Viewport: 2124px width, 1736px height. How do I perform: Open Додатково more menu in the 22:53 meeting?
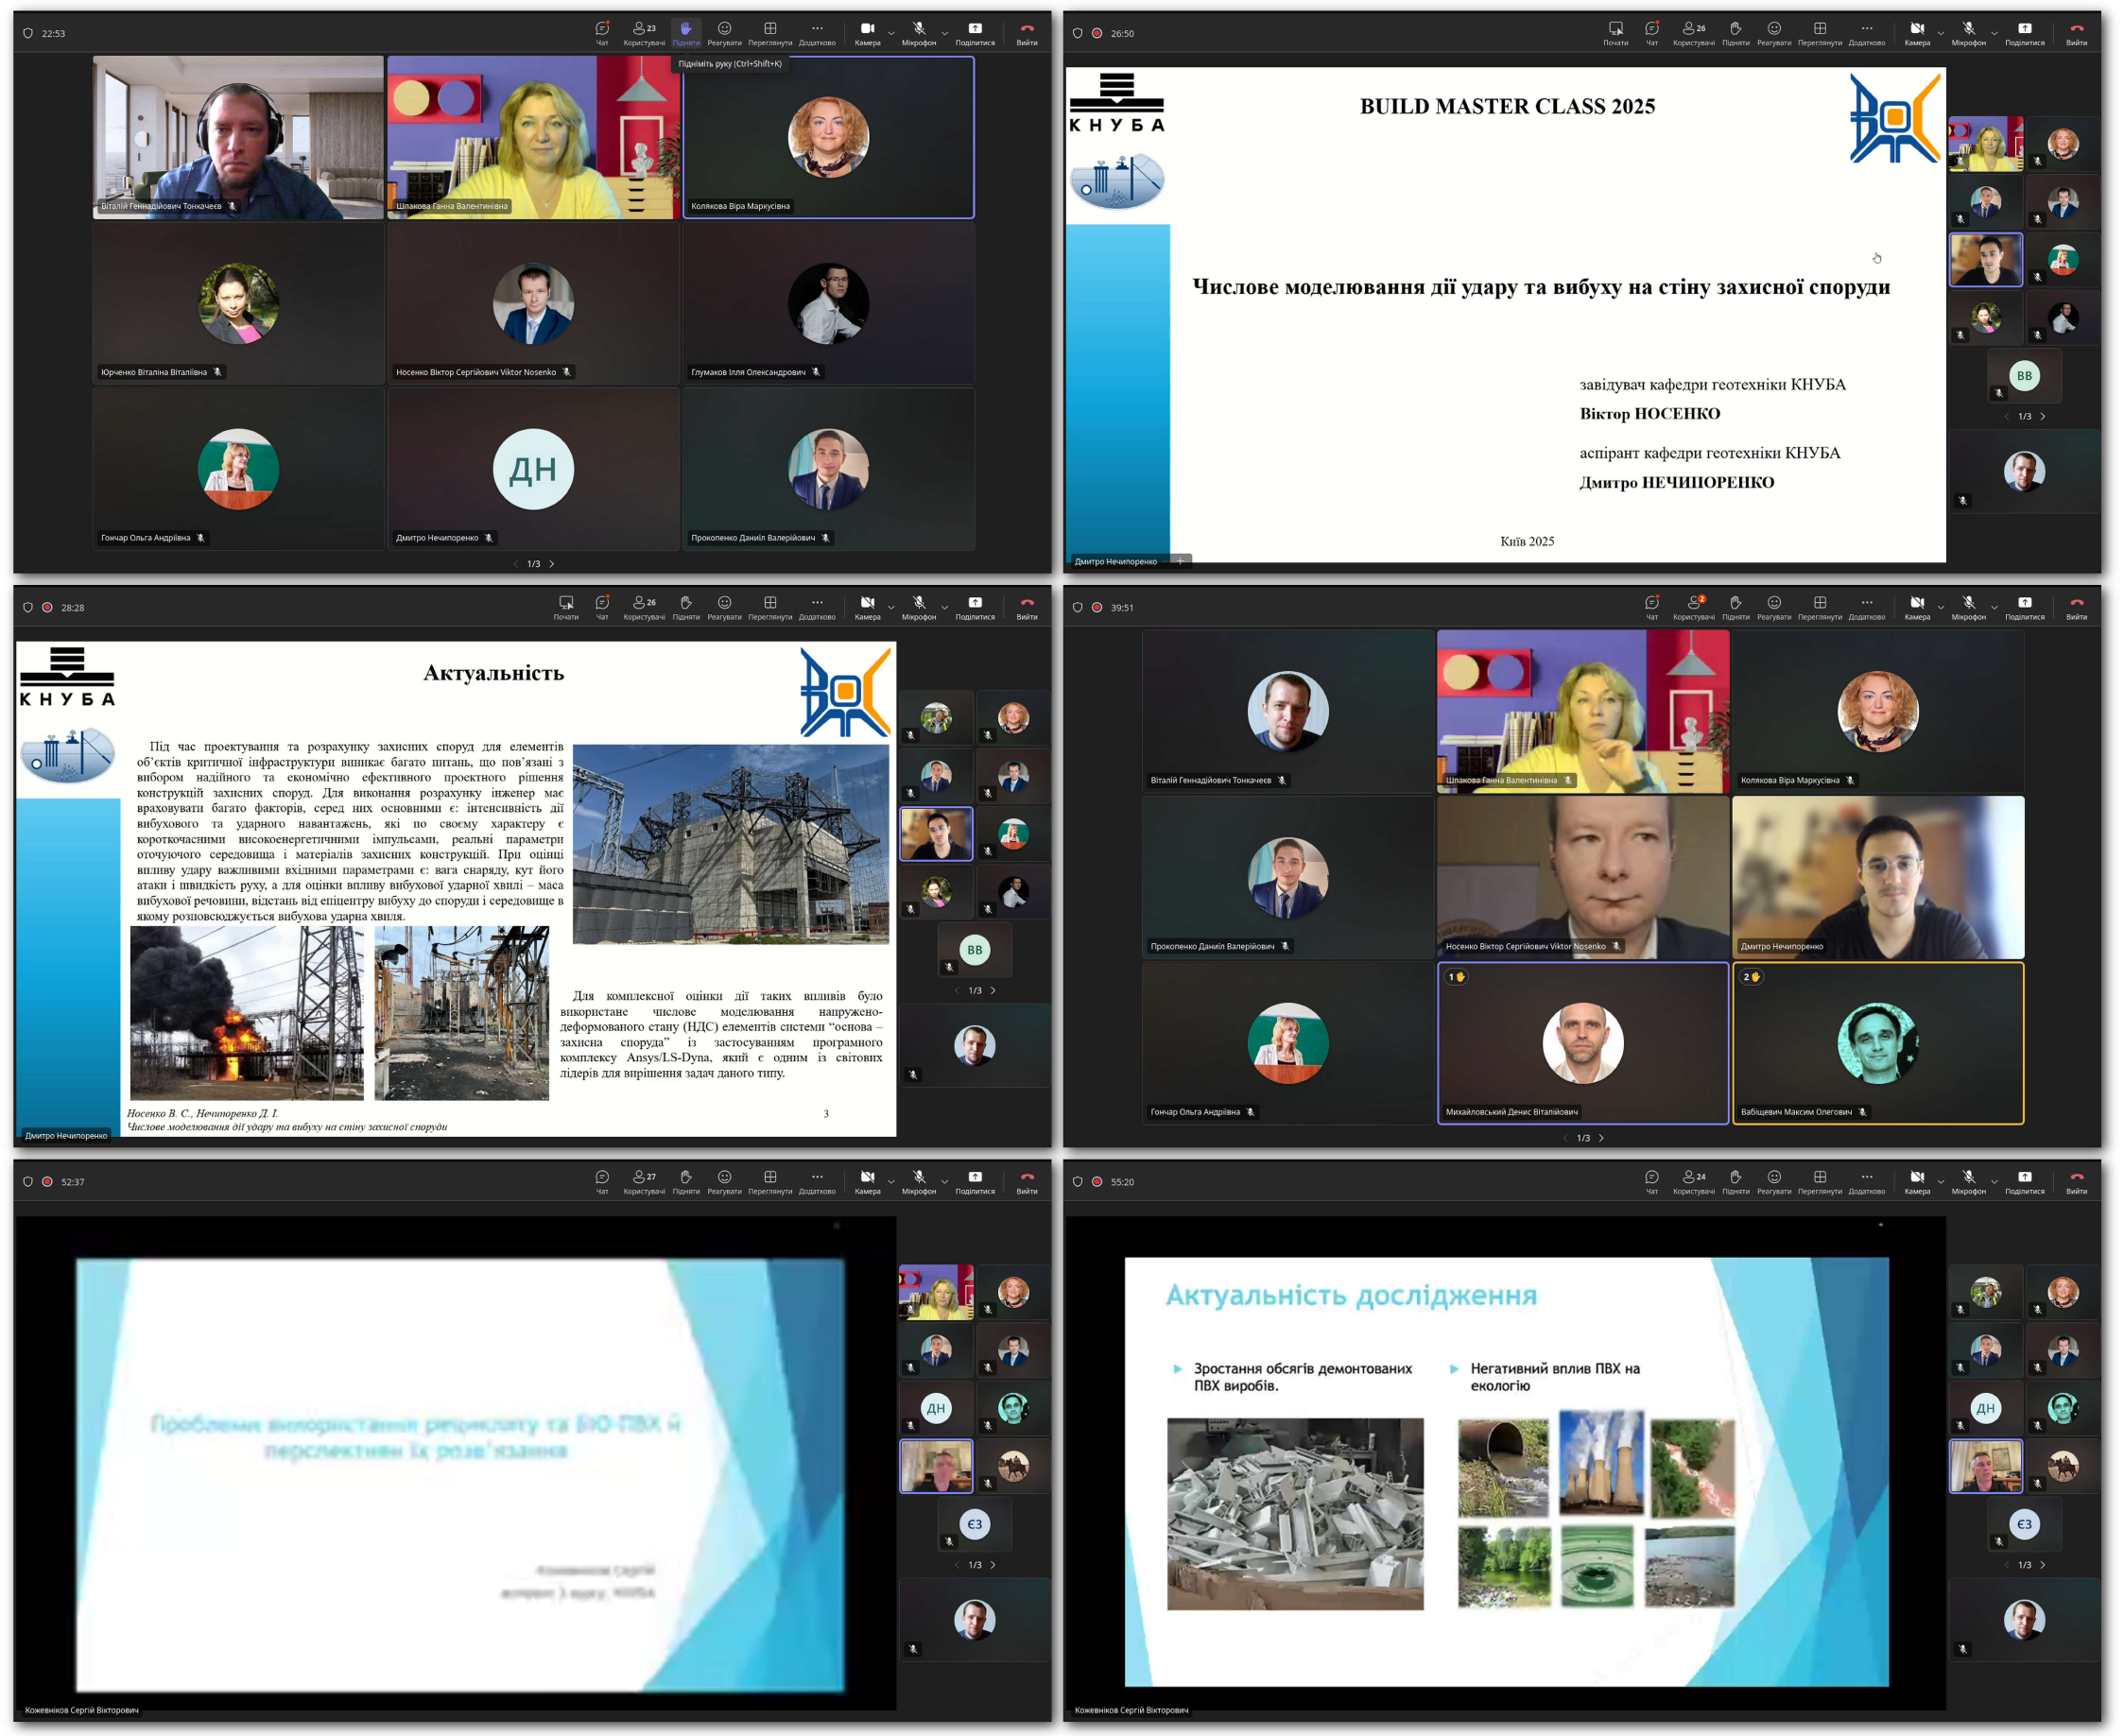coord(817,29)
